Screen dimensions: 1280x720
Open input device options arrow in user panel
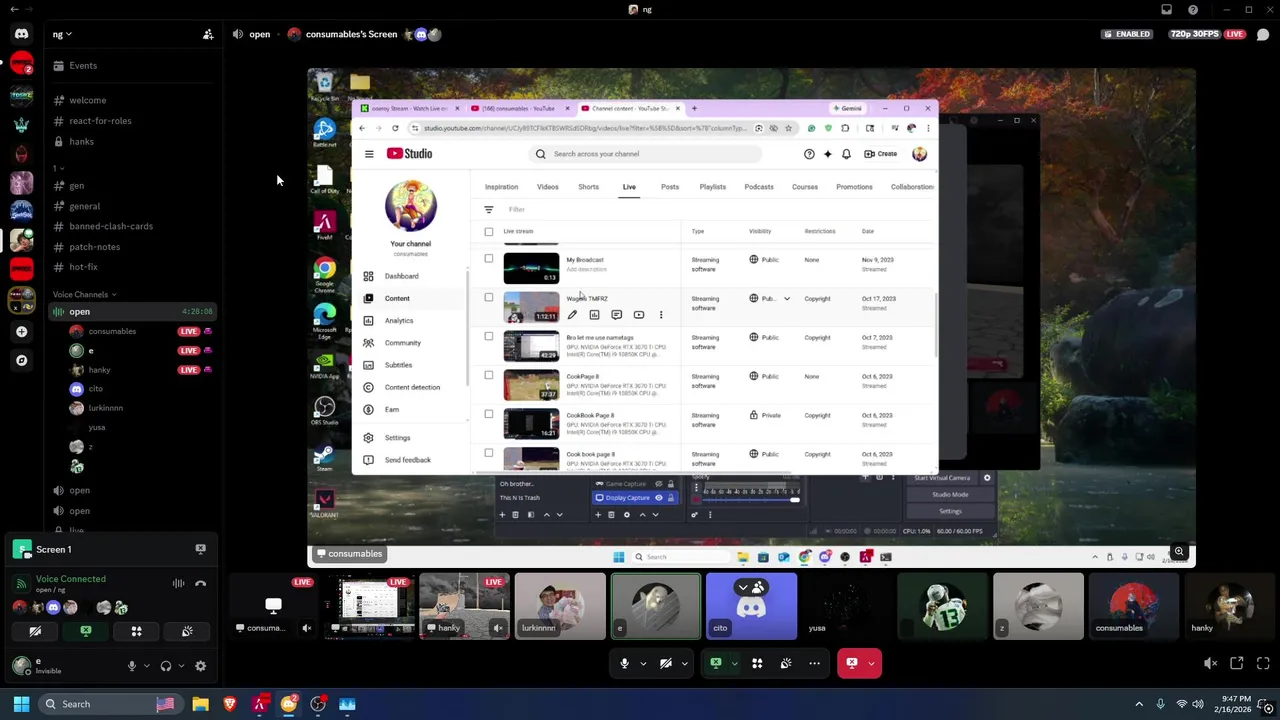146,666
